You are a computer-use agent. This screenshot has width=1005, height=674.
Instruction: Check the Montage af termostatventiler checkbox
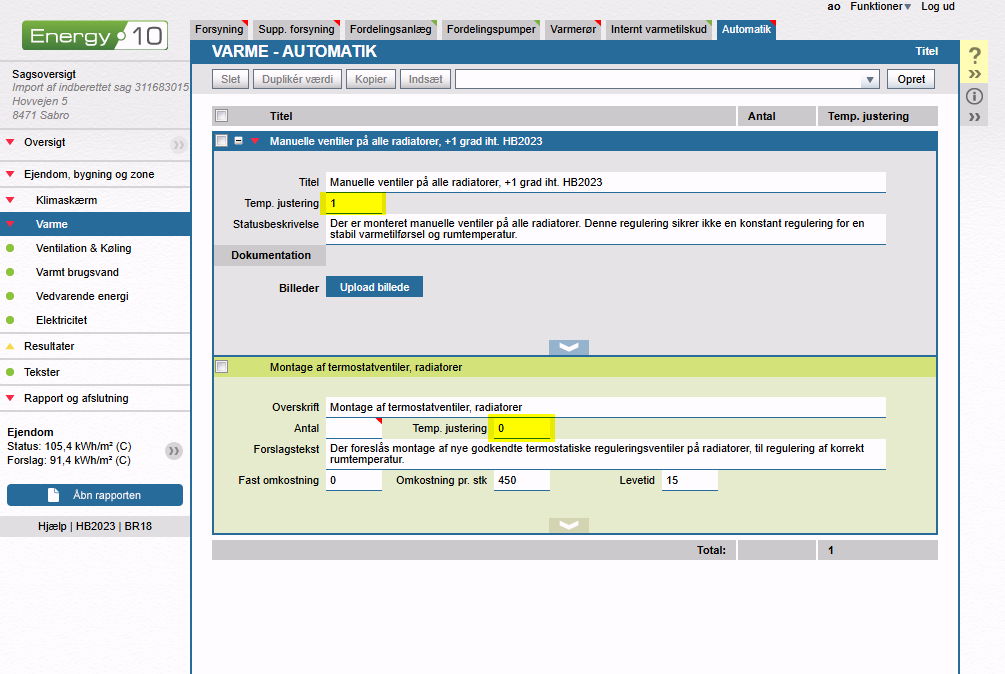point(222,367)
